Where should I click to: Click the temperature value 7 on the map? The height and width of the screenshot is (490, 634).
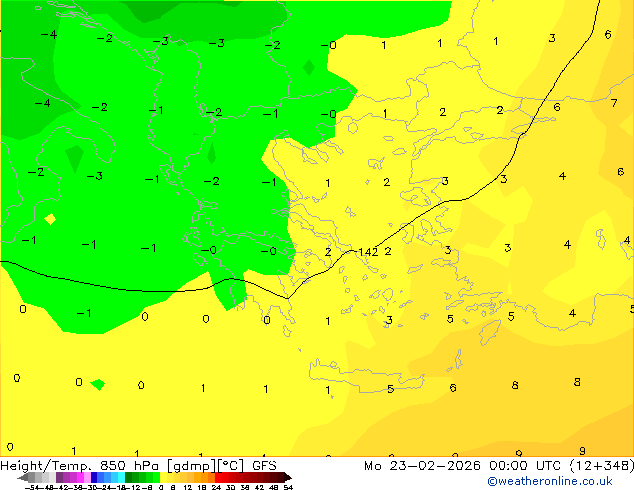(614, 103)
